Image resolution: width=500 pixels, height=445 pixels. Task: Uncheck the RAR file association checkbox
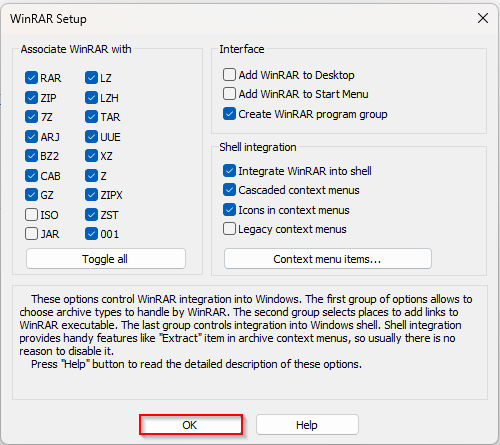click(31, 78)
